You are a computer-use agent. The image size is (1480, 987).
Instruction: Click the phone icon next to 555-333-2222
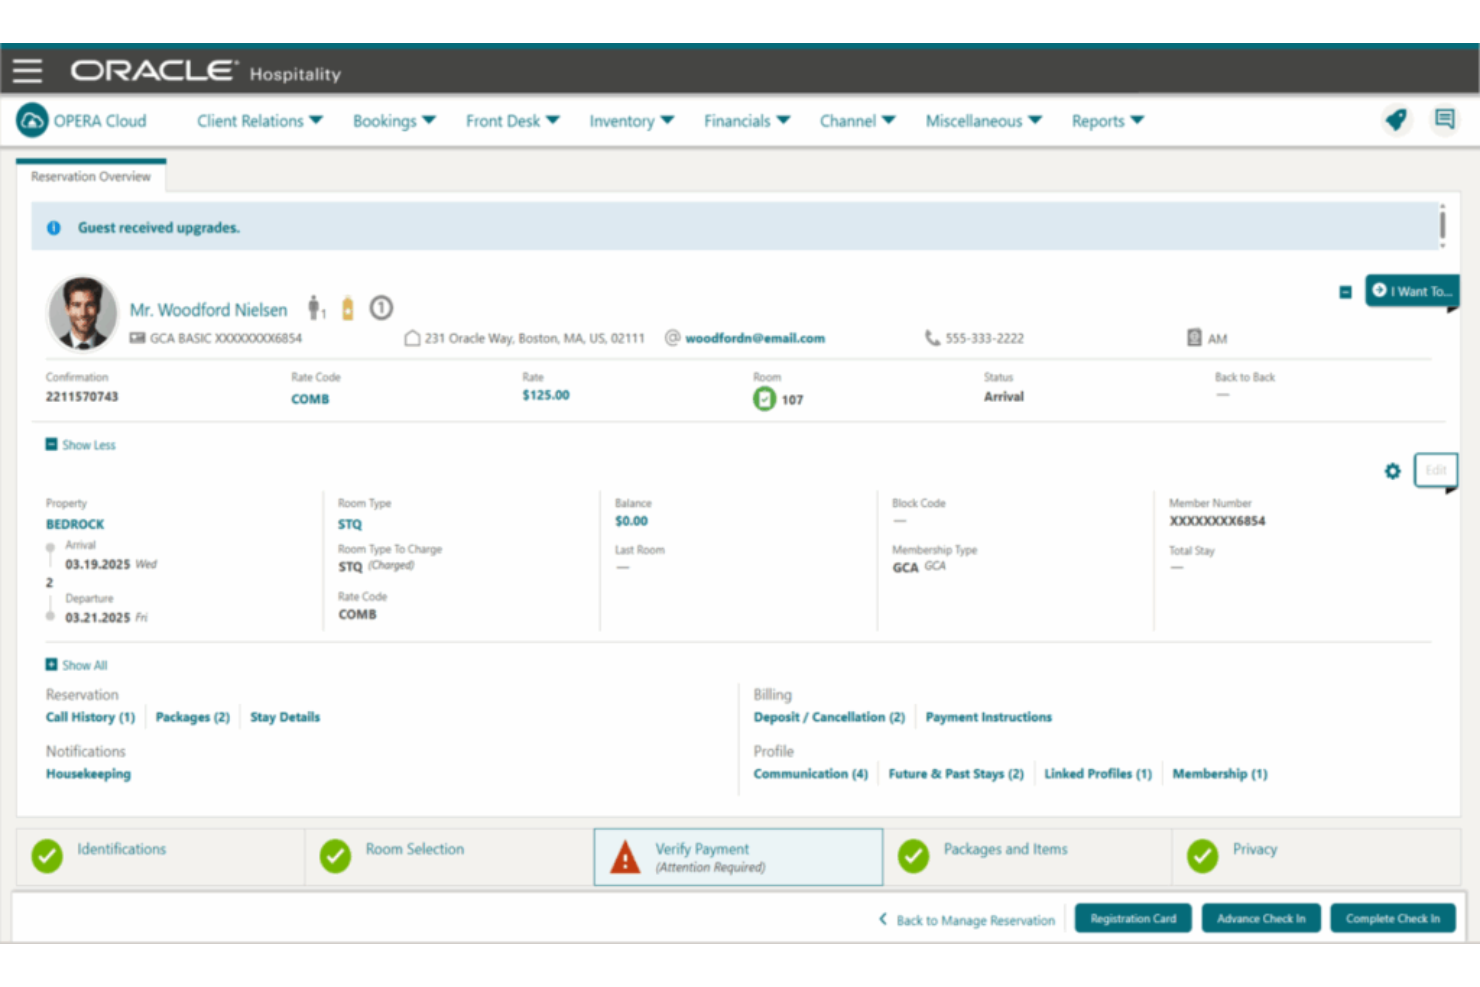pyautogui.click(x=932, y=338)
